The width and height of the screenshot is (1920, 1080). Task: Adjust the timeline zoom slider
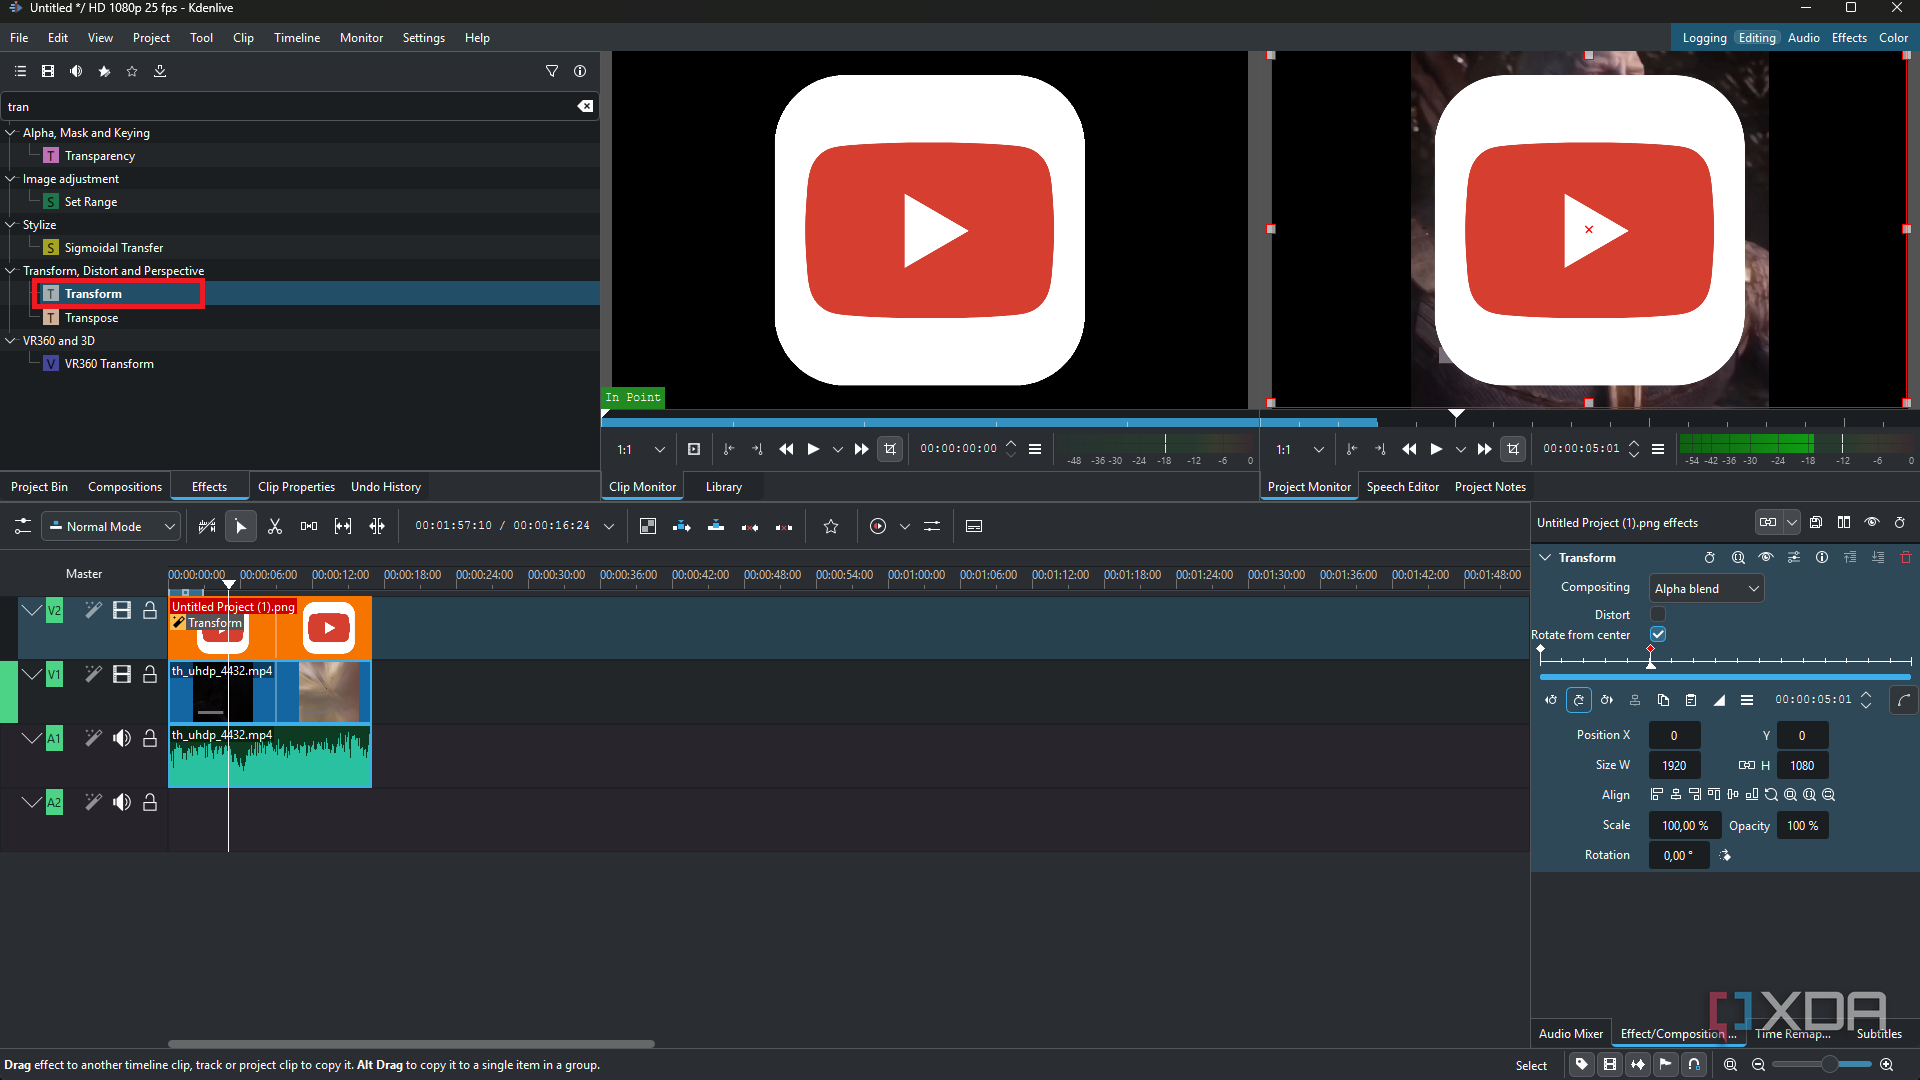[1821, 1065]
